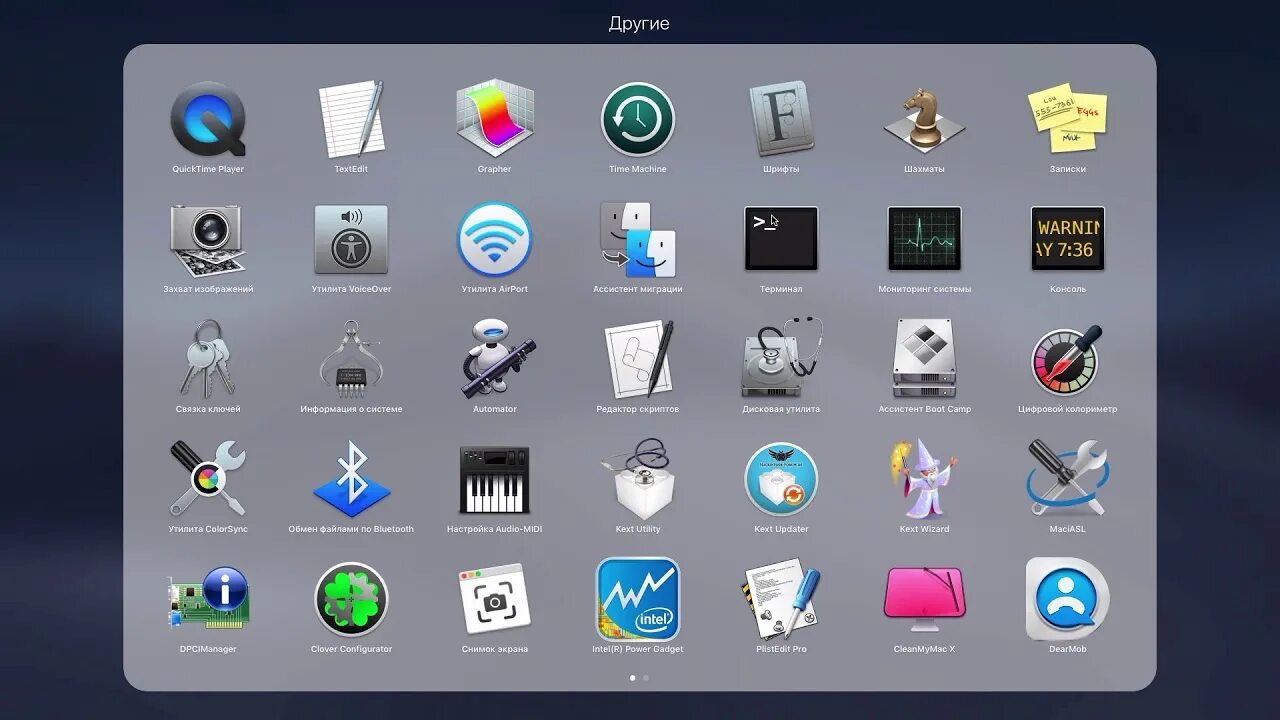Select the first folder page dot

632,678
